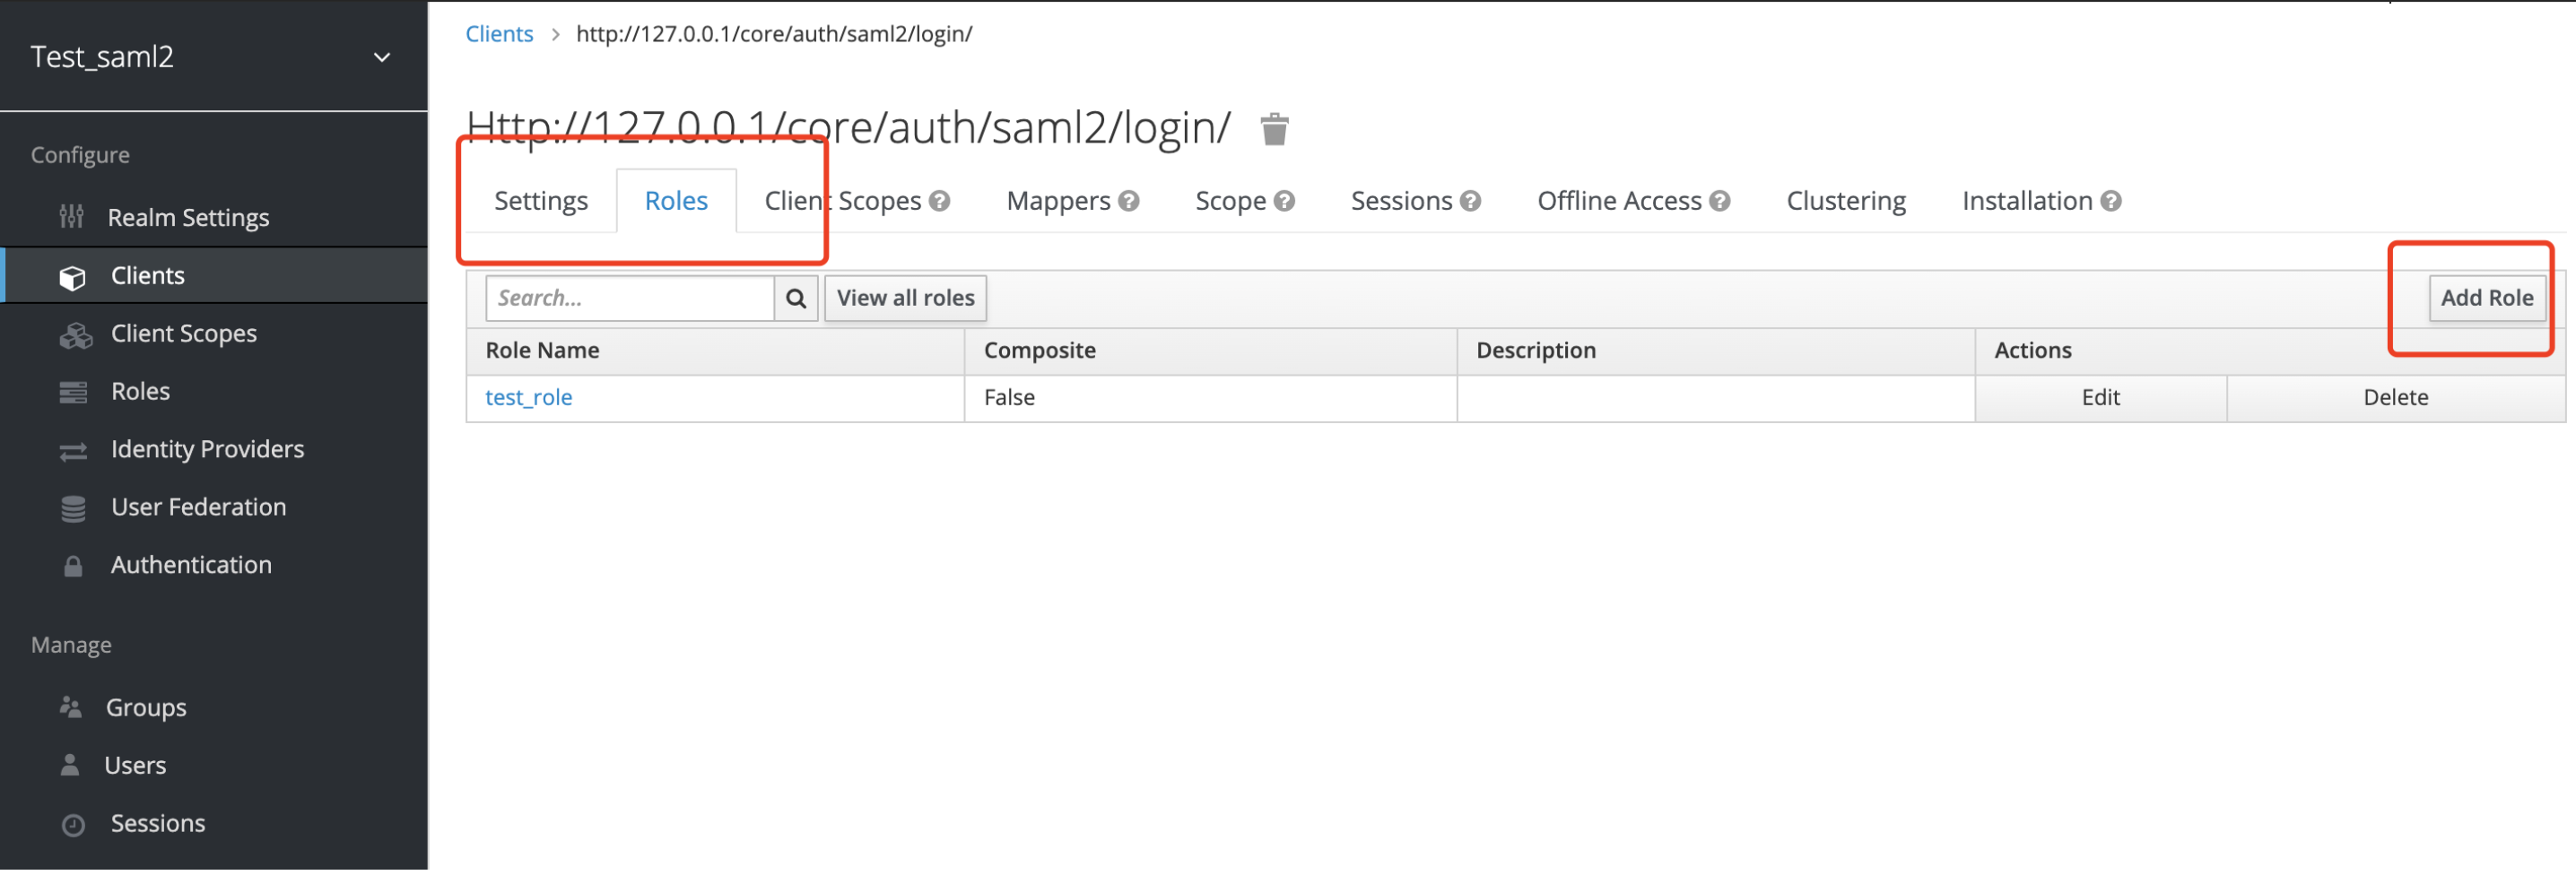This screenshot has height=875, width=2576.
Task: Select the Realm Settings sliders icon
Action: [x=73, y=217]
